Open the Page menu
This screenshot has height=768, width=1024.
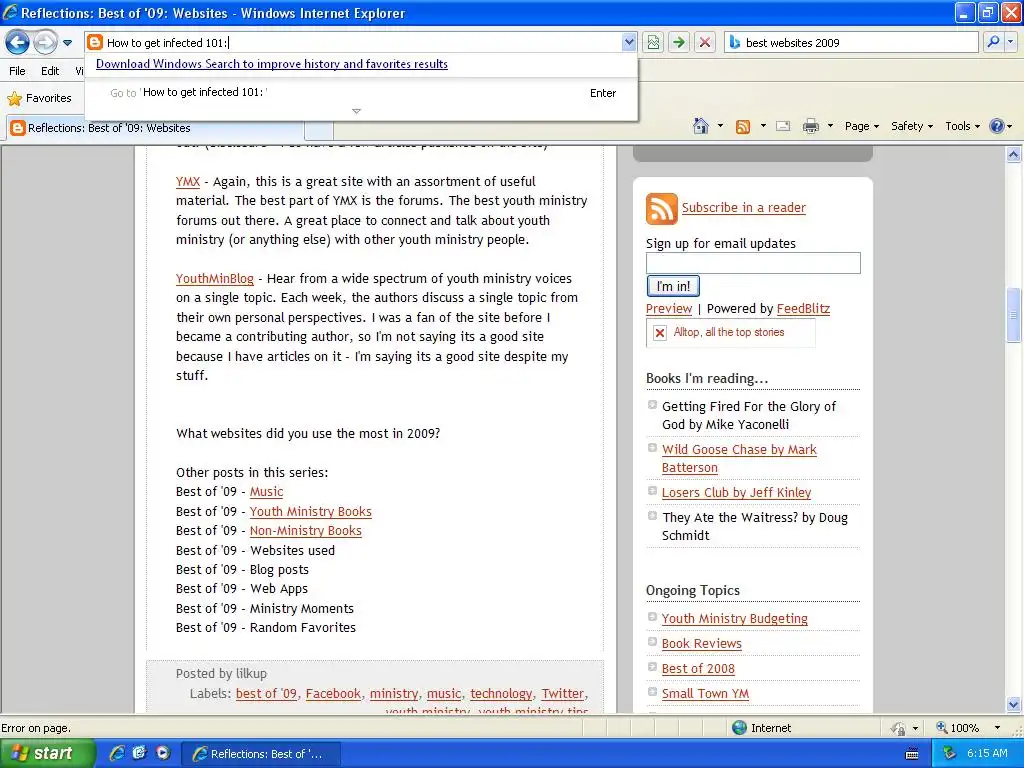(x=862, y=126)
